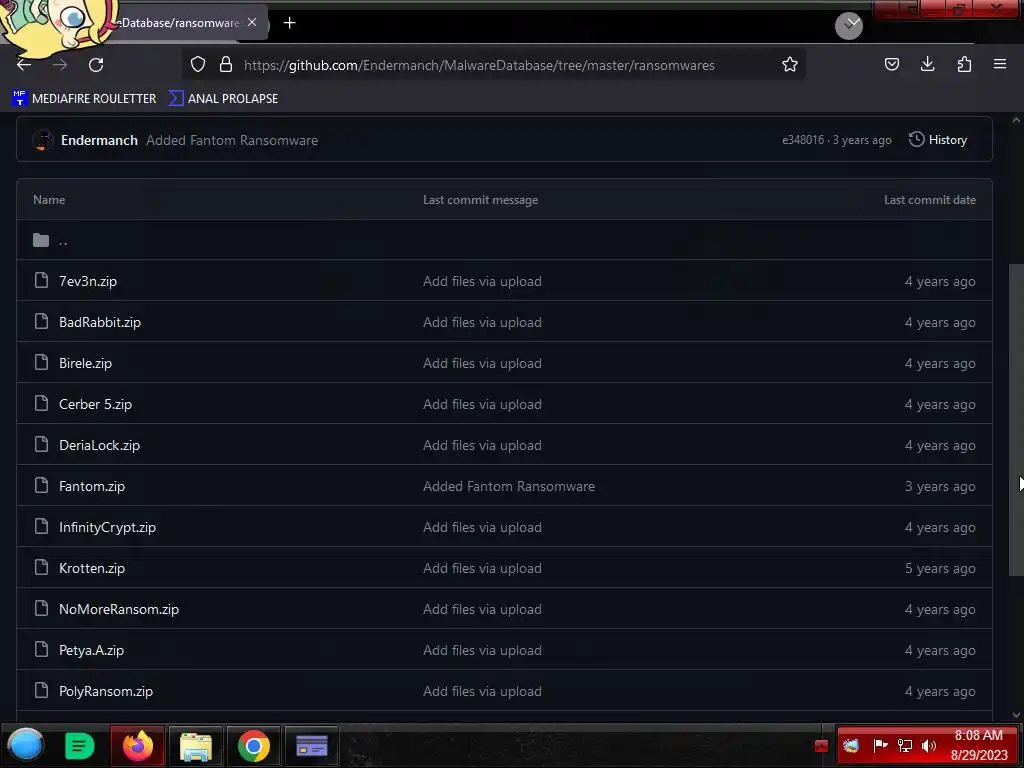Go back using the browser back arrow
1024x768 pixels.
click(24, 65)
